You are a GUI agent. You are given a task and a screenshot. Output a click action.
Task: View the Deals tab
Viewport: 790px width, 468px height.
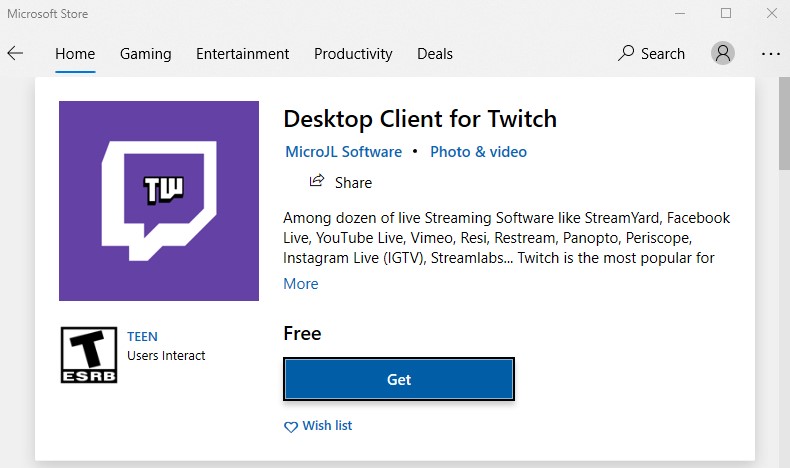pos(435,53)
